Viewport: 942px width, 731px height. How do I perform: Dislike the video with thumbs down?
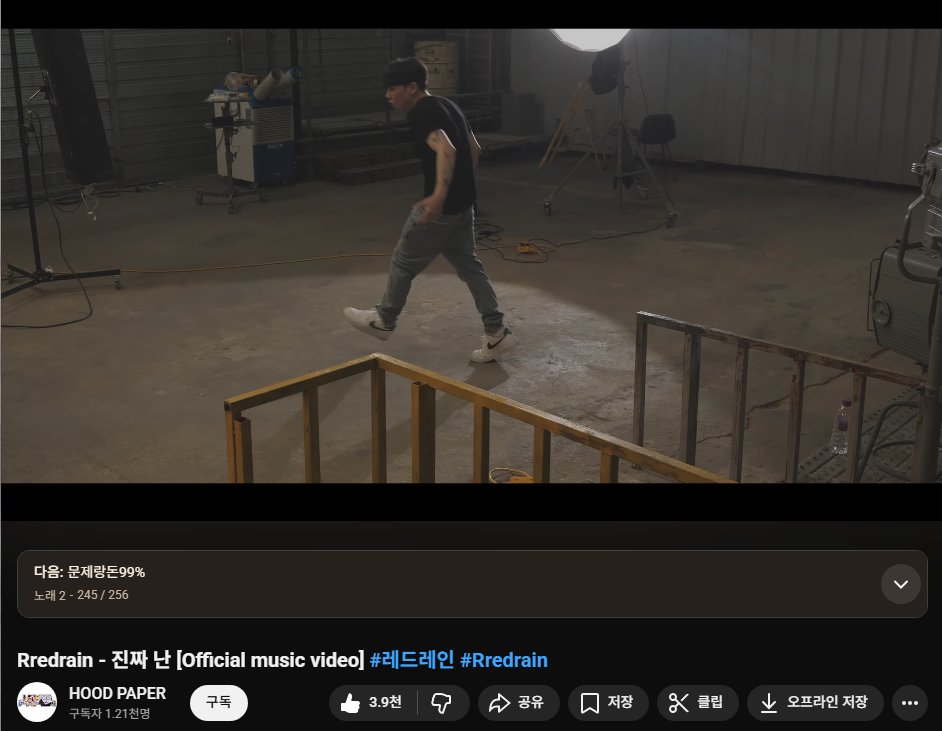pos(442,703)
